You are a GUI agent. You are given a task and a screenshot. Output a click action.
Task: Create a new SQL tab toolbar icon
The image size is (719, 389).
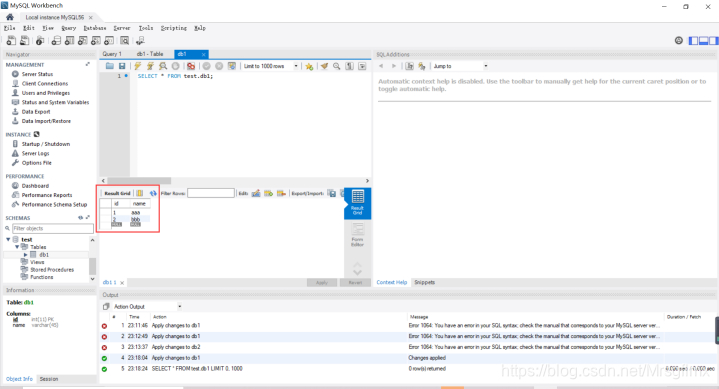click(11, 41)
